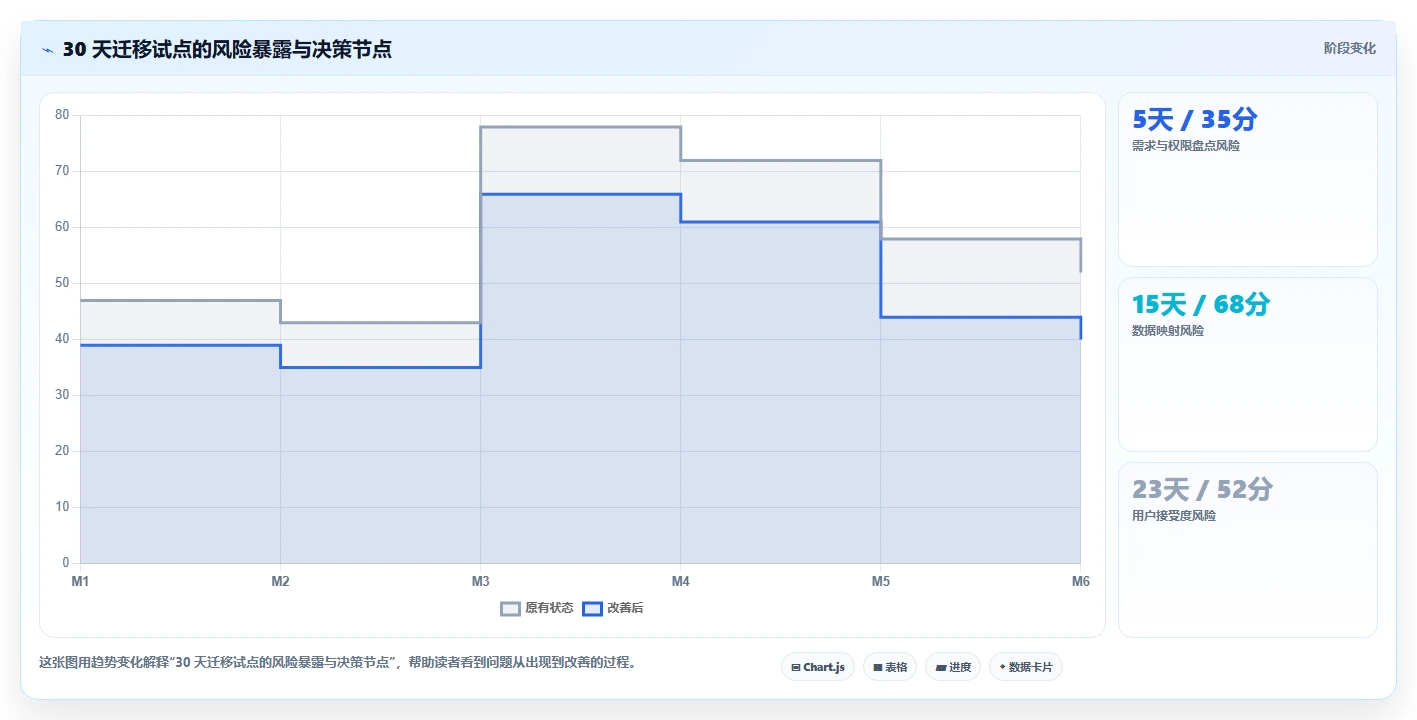Viewport: 1417px width, 720px height.
Task: Click the 80 y-axis tick label
Action: (x=62, y=115)
